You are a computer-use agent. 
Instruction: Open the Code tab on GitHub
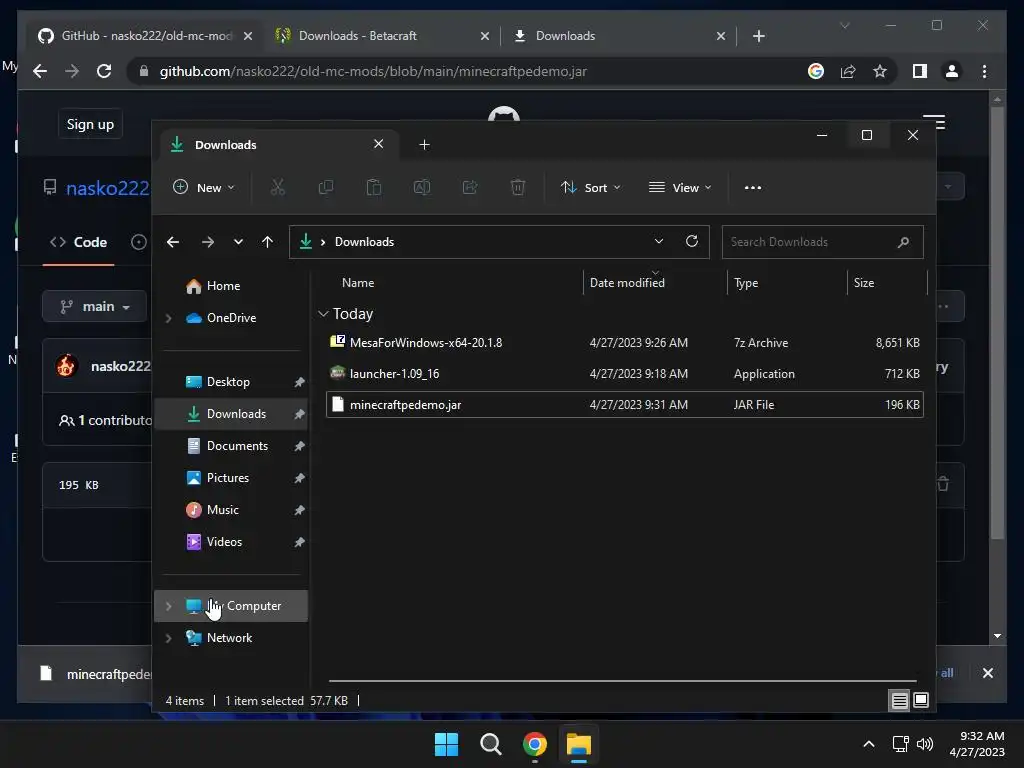pyautogui.click(x=78, y=242)
